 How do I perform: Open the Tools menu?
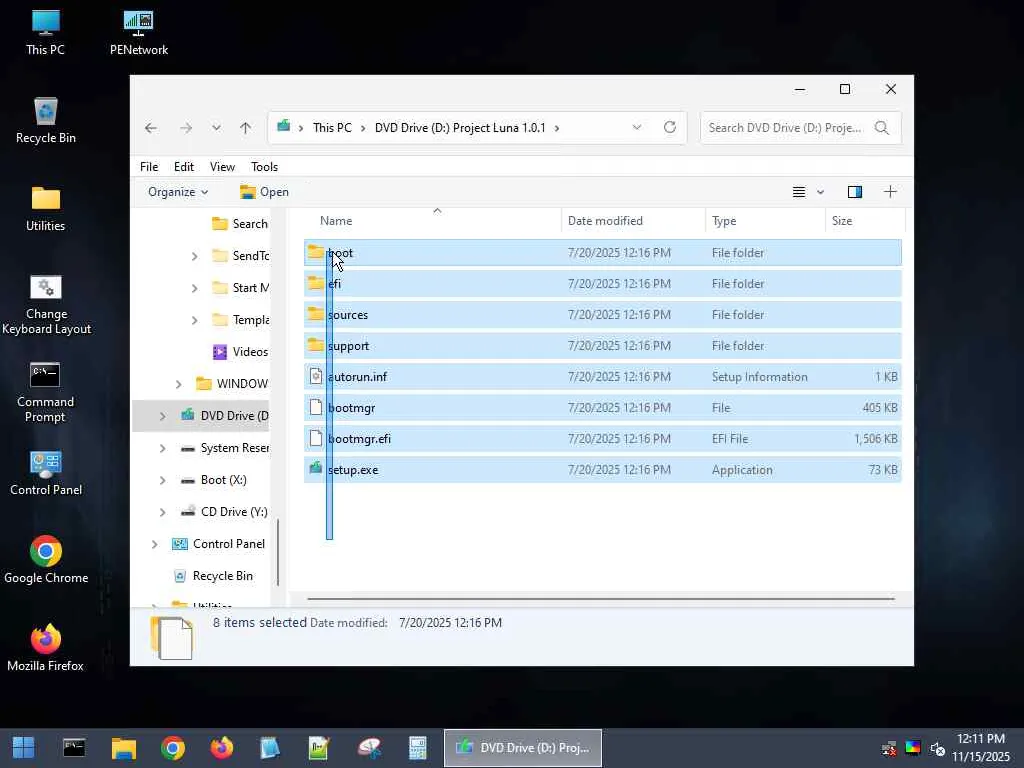tap(264, 167)
